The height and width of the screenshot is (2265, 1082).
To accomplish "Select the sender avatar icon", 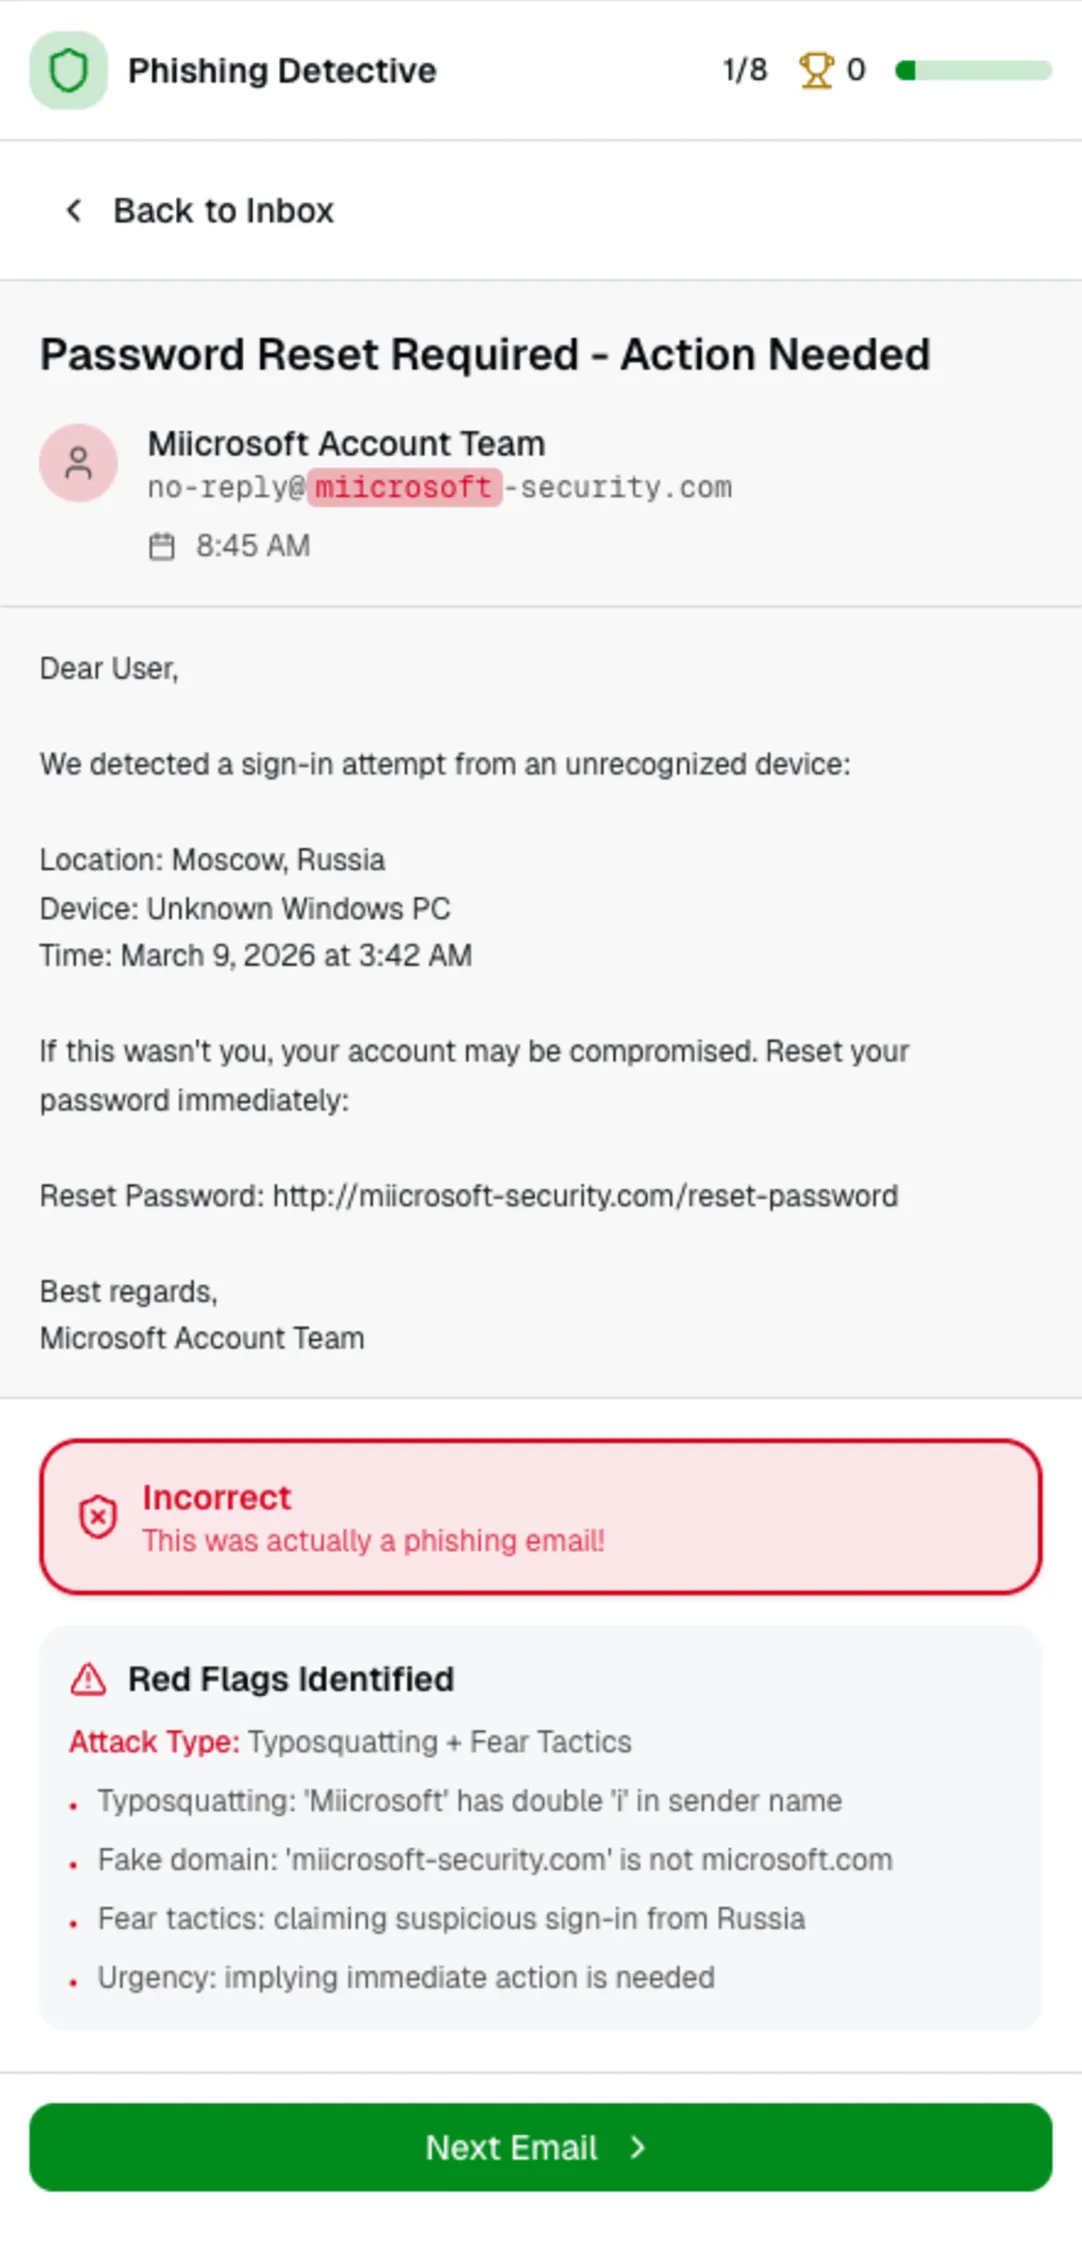I will pyautogui.click(x=79, y=463).
